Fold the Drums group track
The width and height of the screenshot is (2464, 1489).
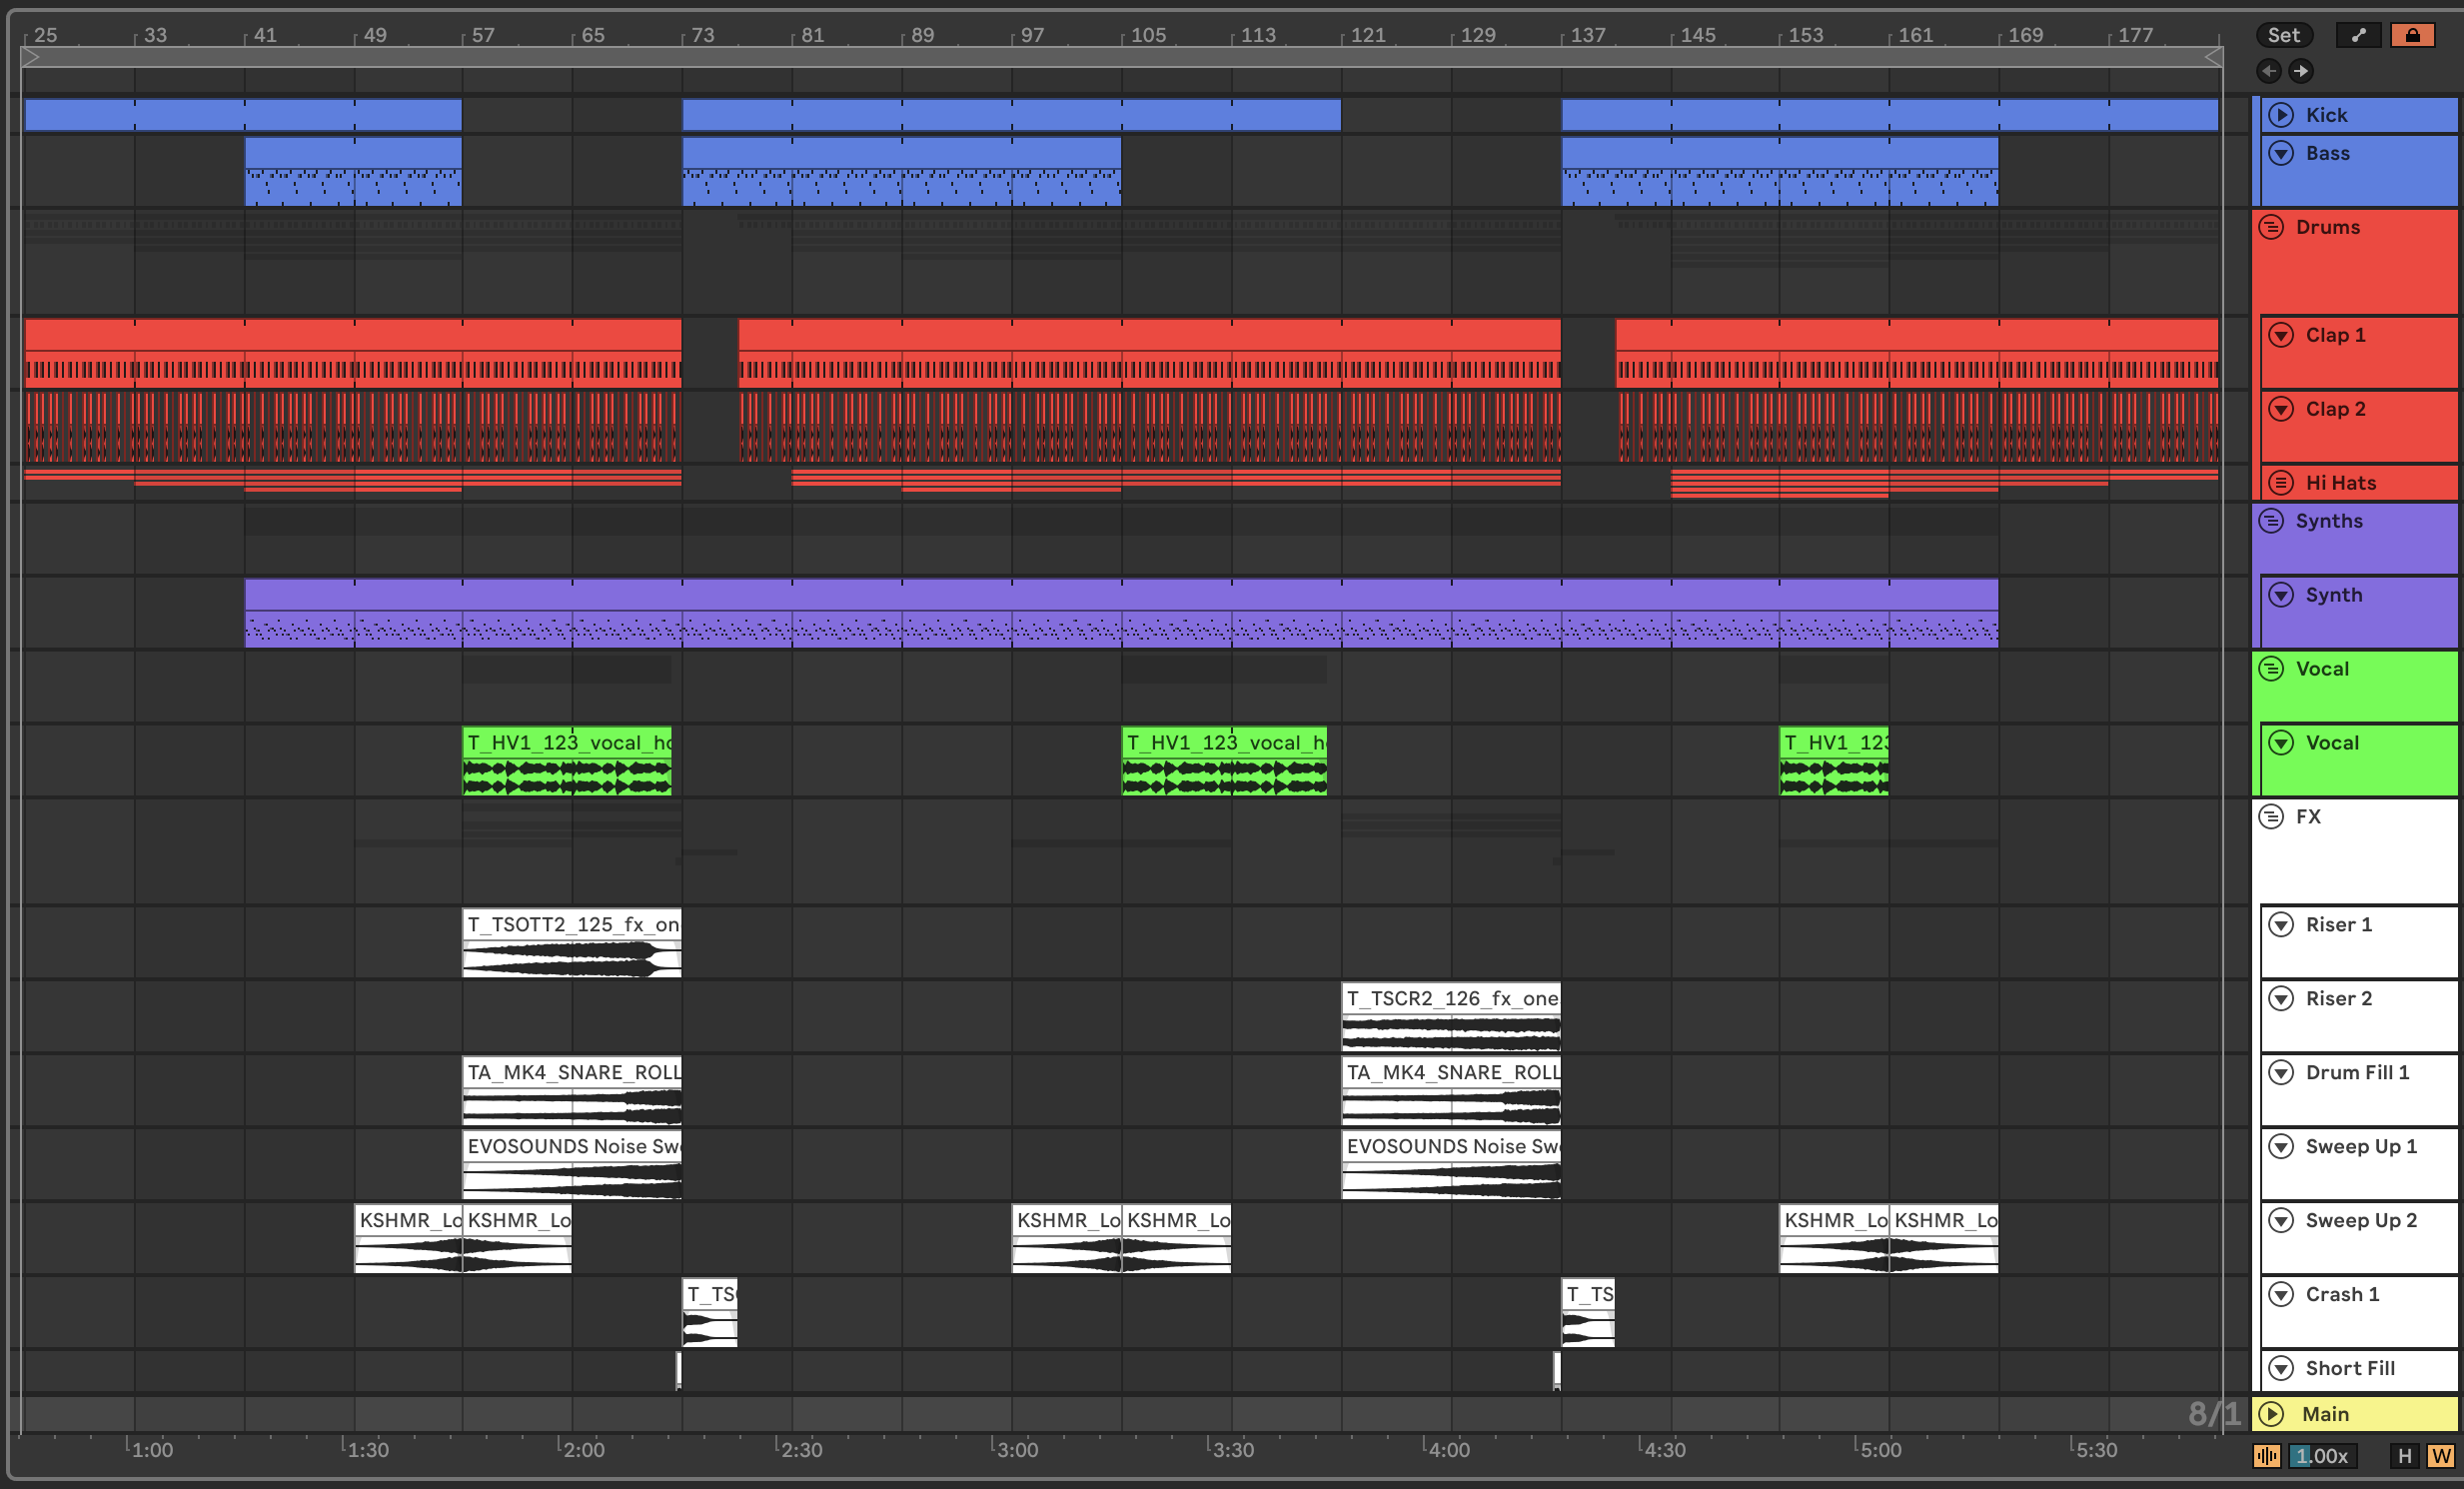coord(2271,227)
